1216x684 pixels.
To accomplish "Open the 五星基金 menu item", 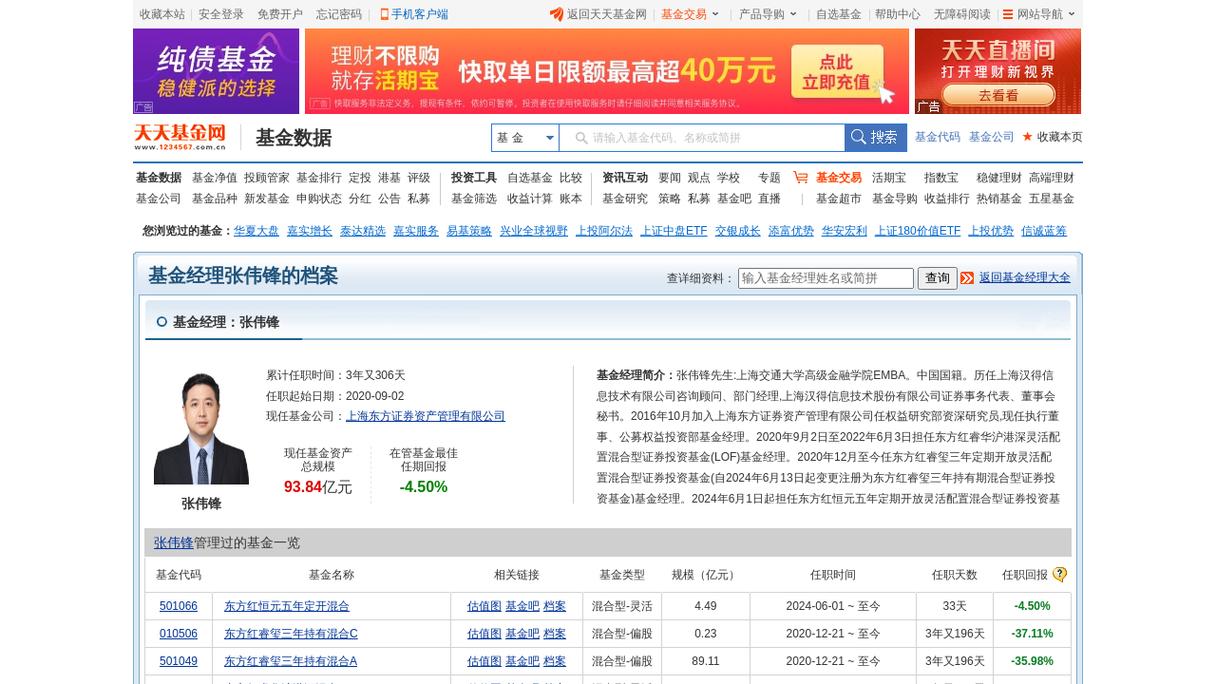I will coord(1051,199).
